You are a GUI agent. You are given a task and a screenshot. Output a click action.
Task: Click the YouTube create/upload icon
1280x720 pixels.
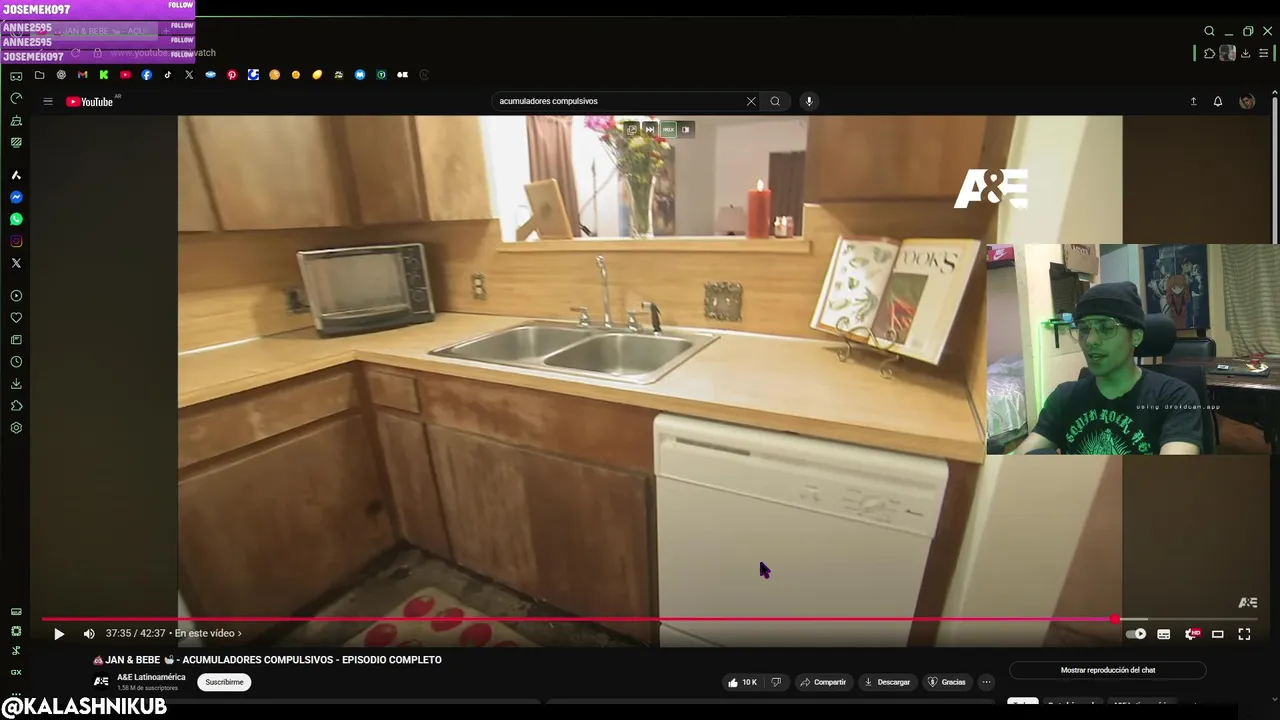pyautogui.click(x=1193, y=101)
